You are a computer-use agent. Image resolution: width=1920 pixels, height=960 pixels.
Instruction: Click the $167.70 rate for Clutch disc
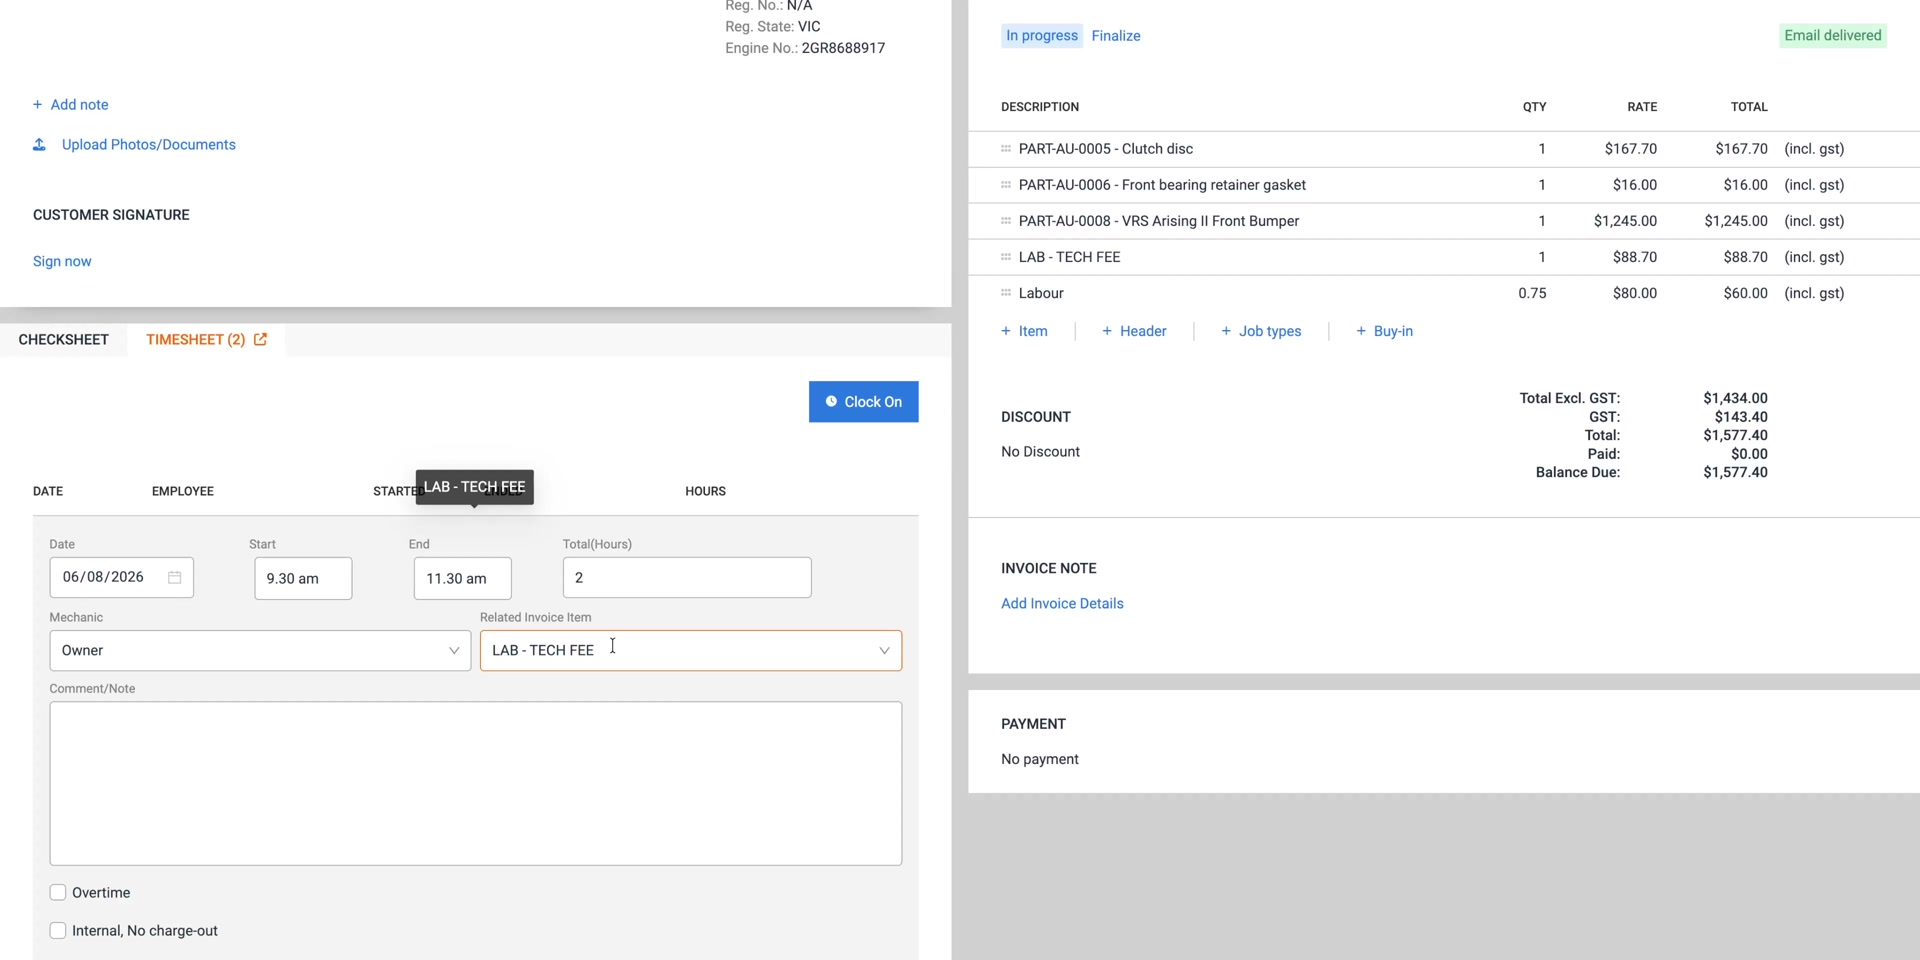tap(1631, 149)
